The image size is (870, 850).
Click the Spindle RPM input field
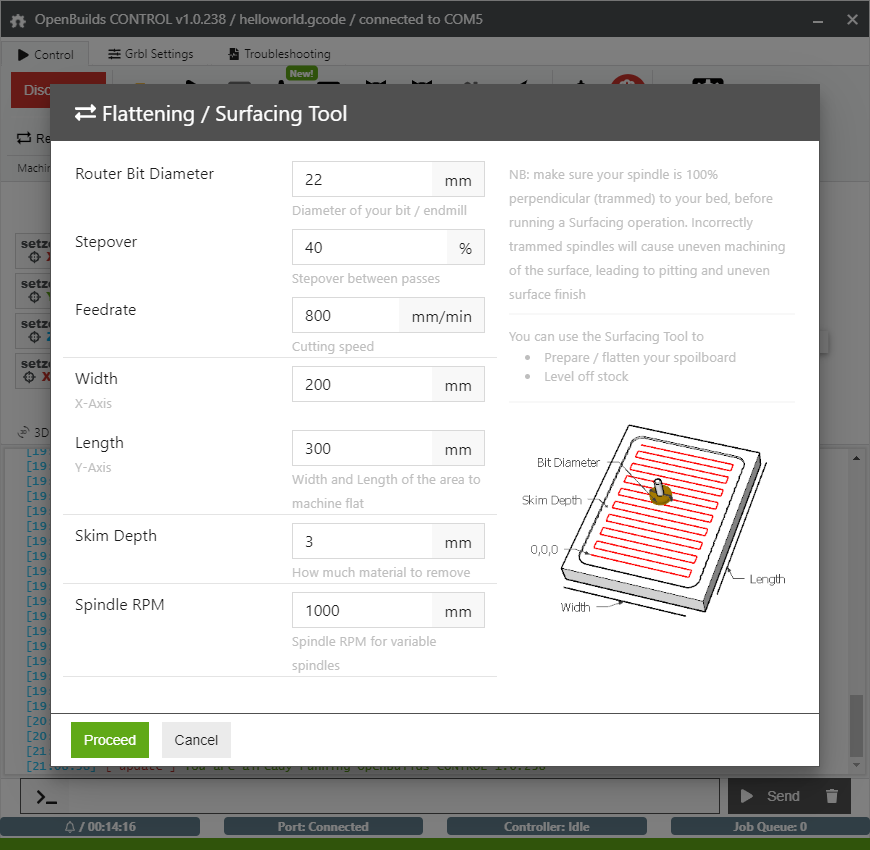tap(362, 610)
